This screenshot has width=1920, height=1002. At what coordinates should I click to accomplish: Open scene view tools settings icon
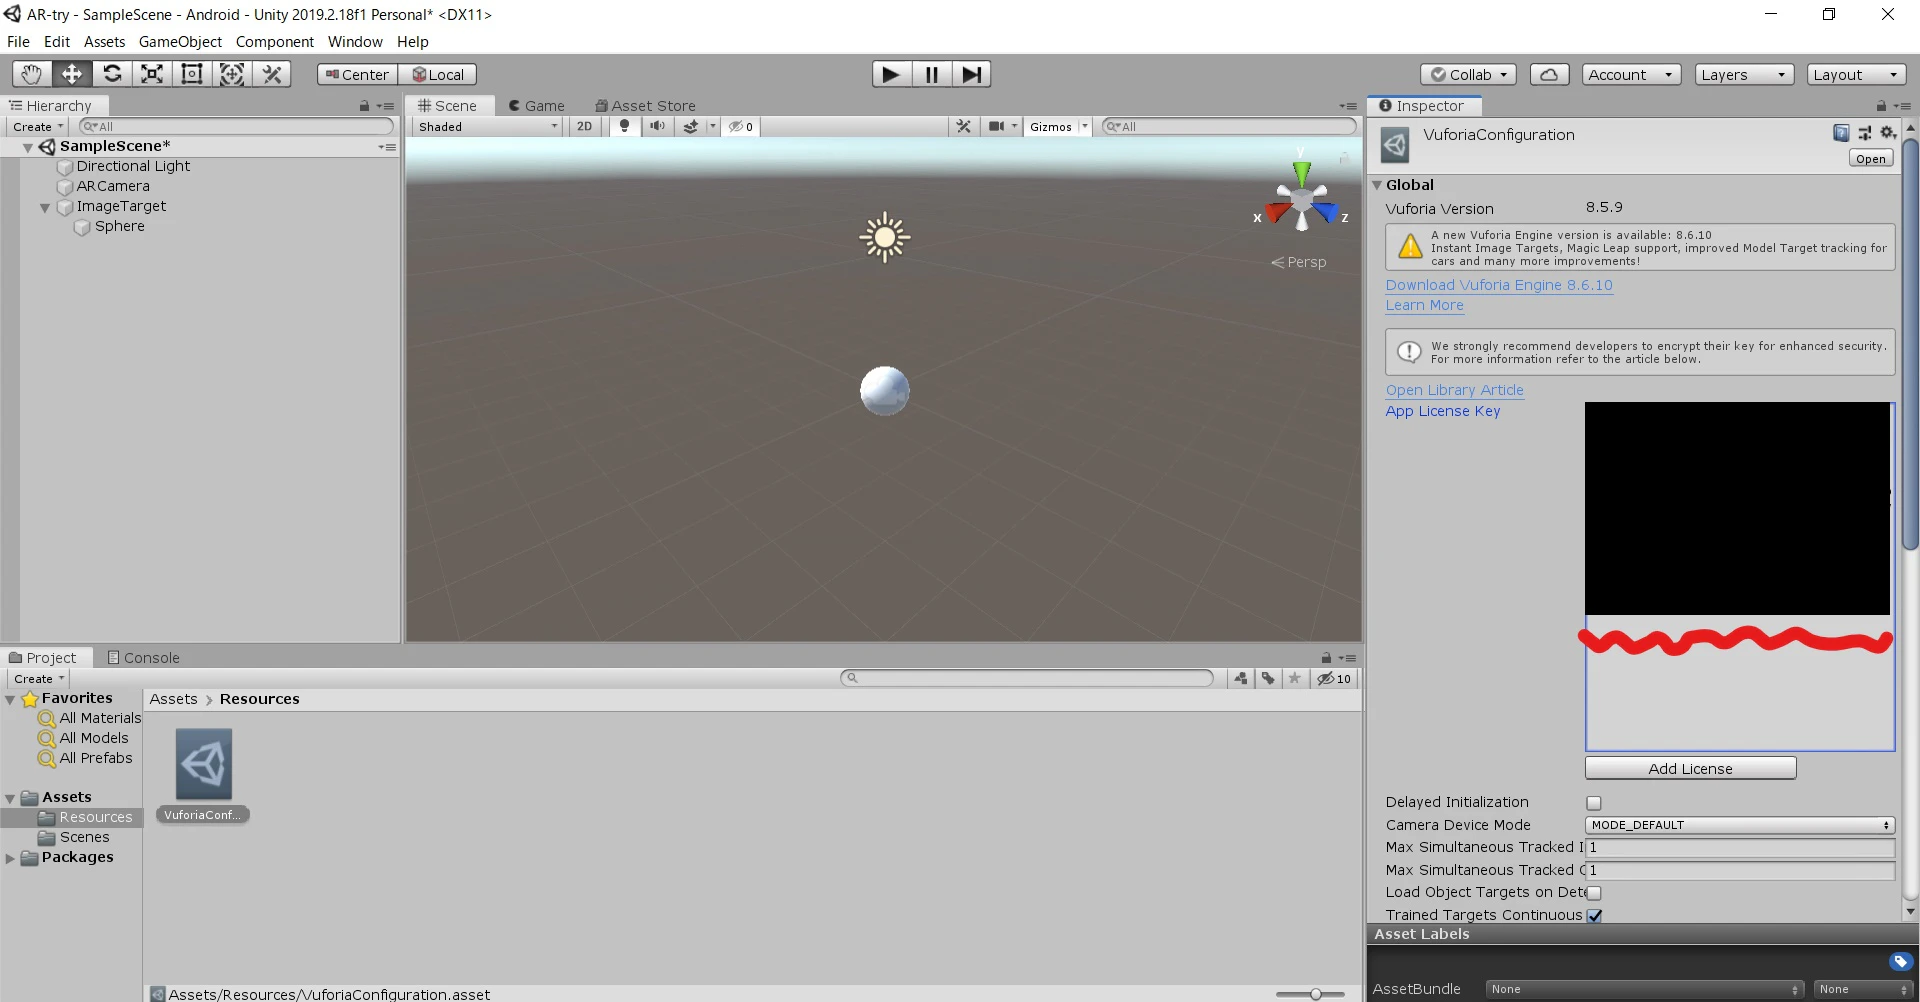964,127
